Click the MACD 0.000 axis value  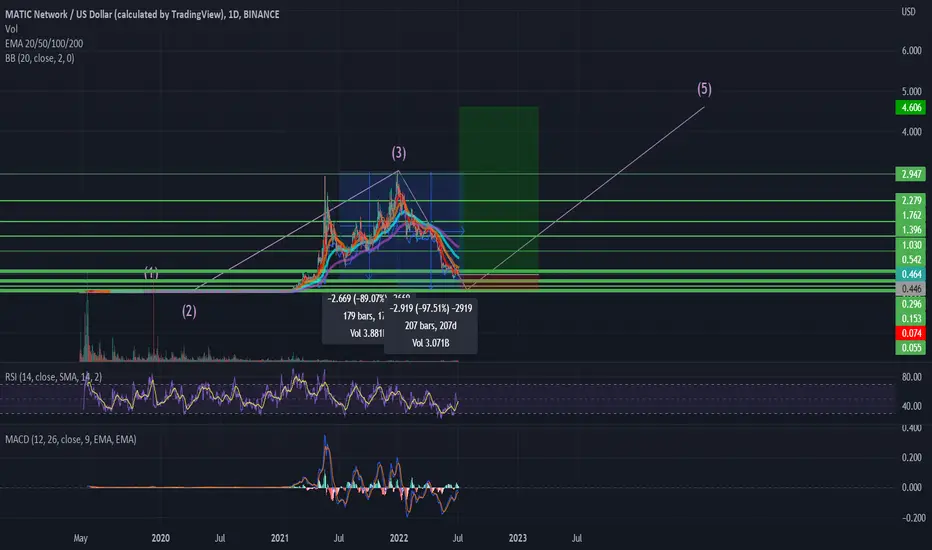coord(911,487)
